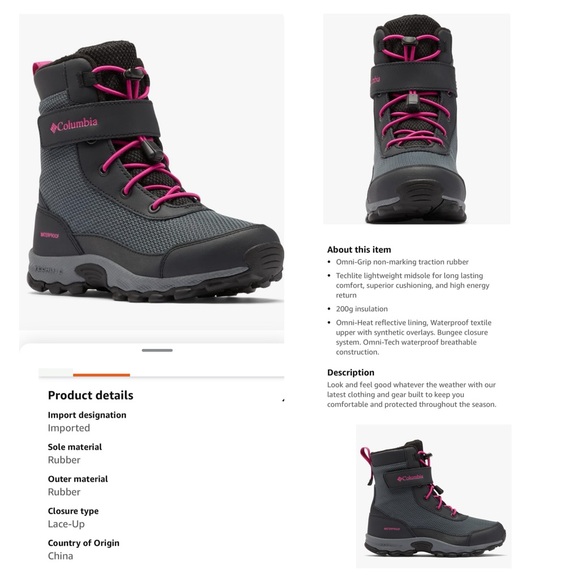Select the Sole material Rubber value
580x580 pixels.
pos(64,460)
